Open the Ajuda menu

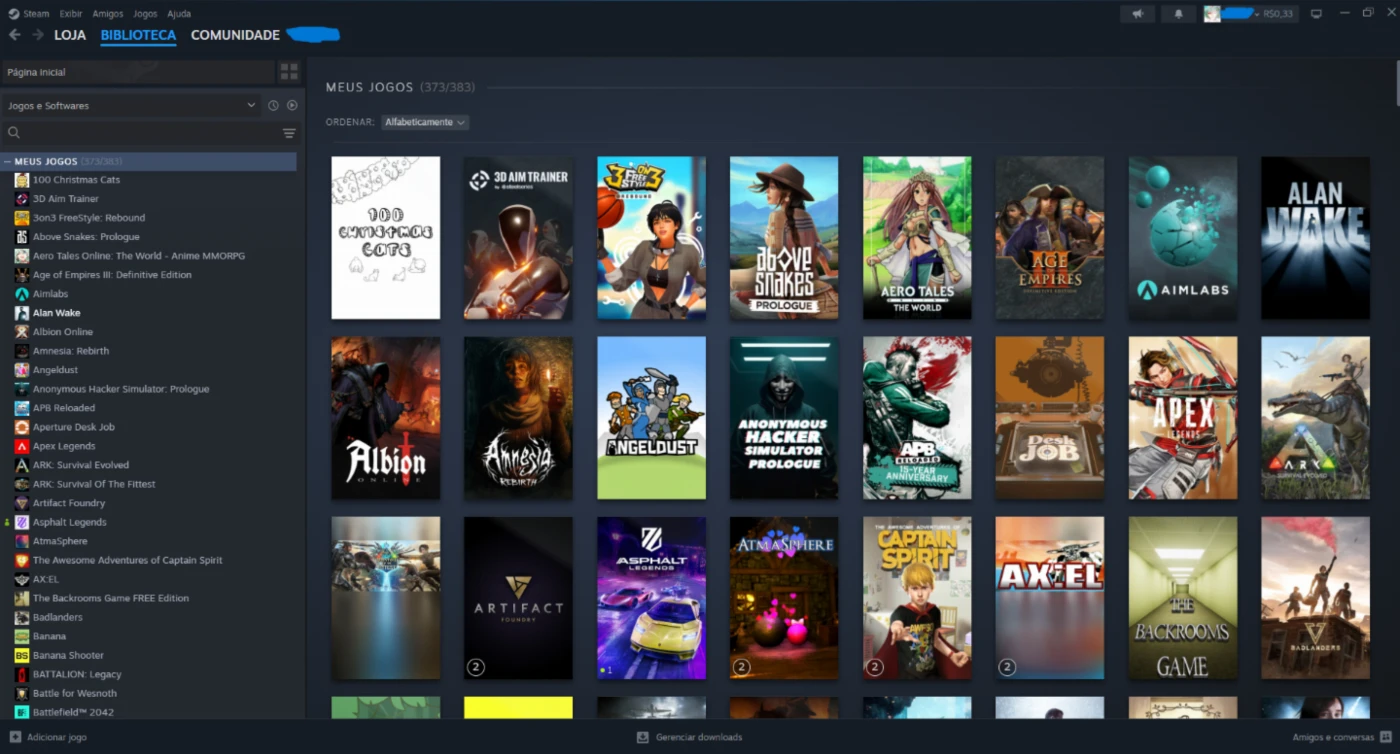coord(179,14)
